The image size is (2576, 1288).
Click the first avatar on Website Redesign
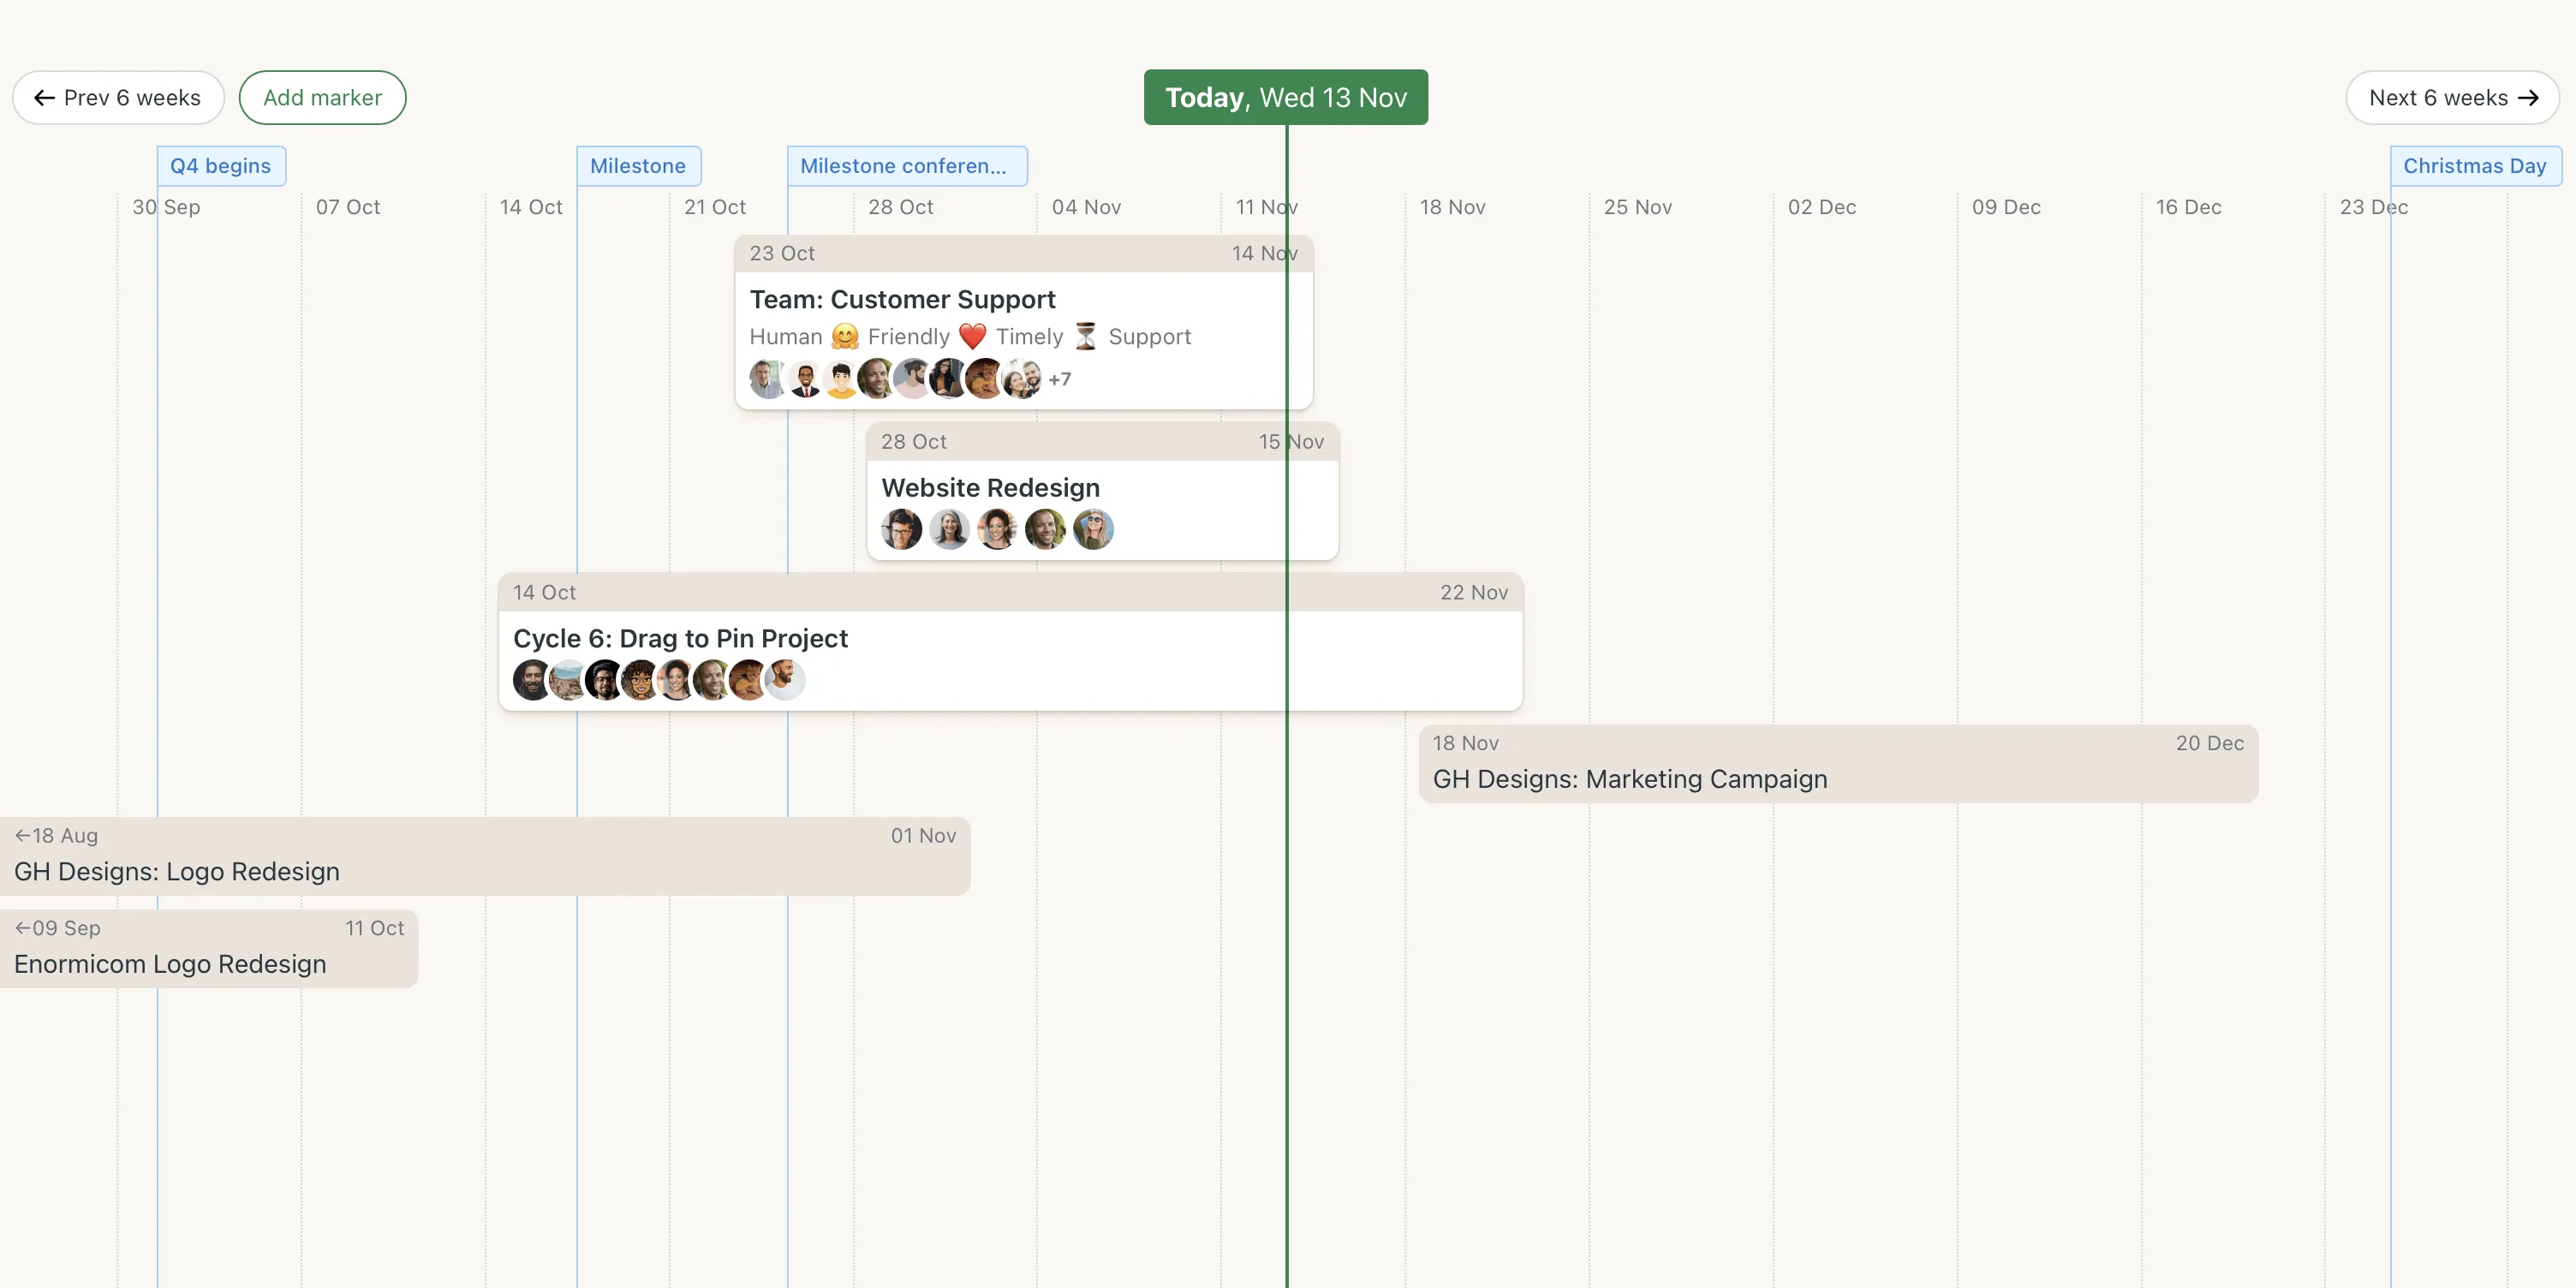click(x=901, y=530)
